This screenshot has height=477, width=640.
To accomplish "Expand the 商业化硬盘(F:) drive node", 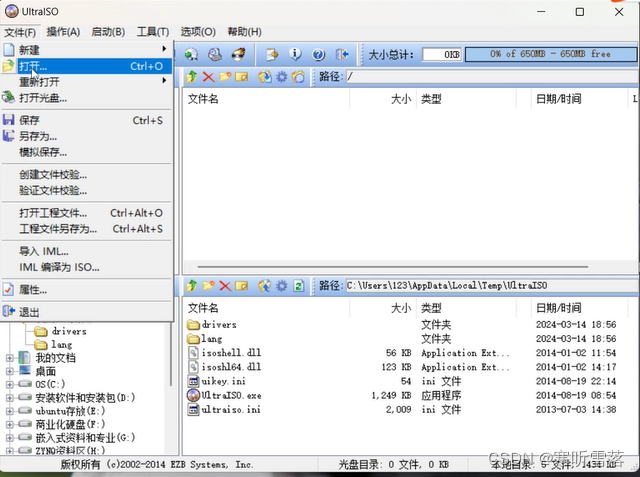I will pyautogui.click(x=9, y=424).
